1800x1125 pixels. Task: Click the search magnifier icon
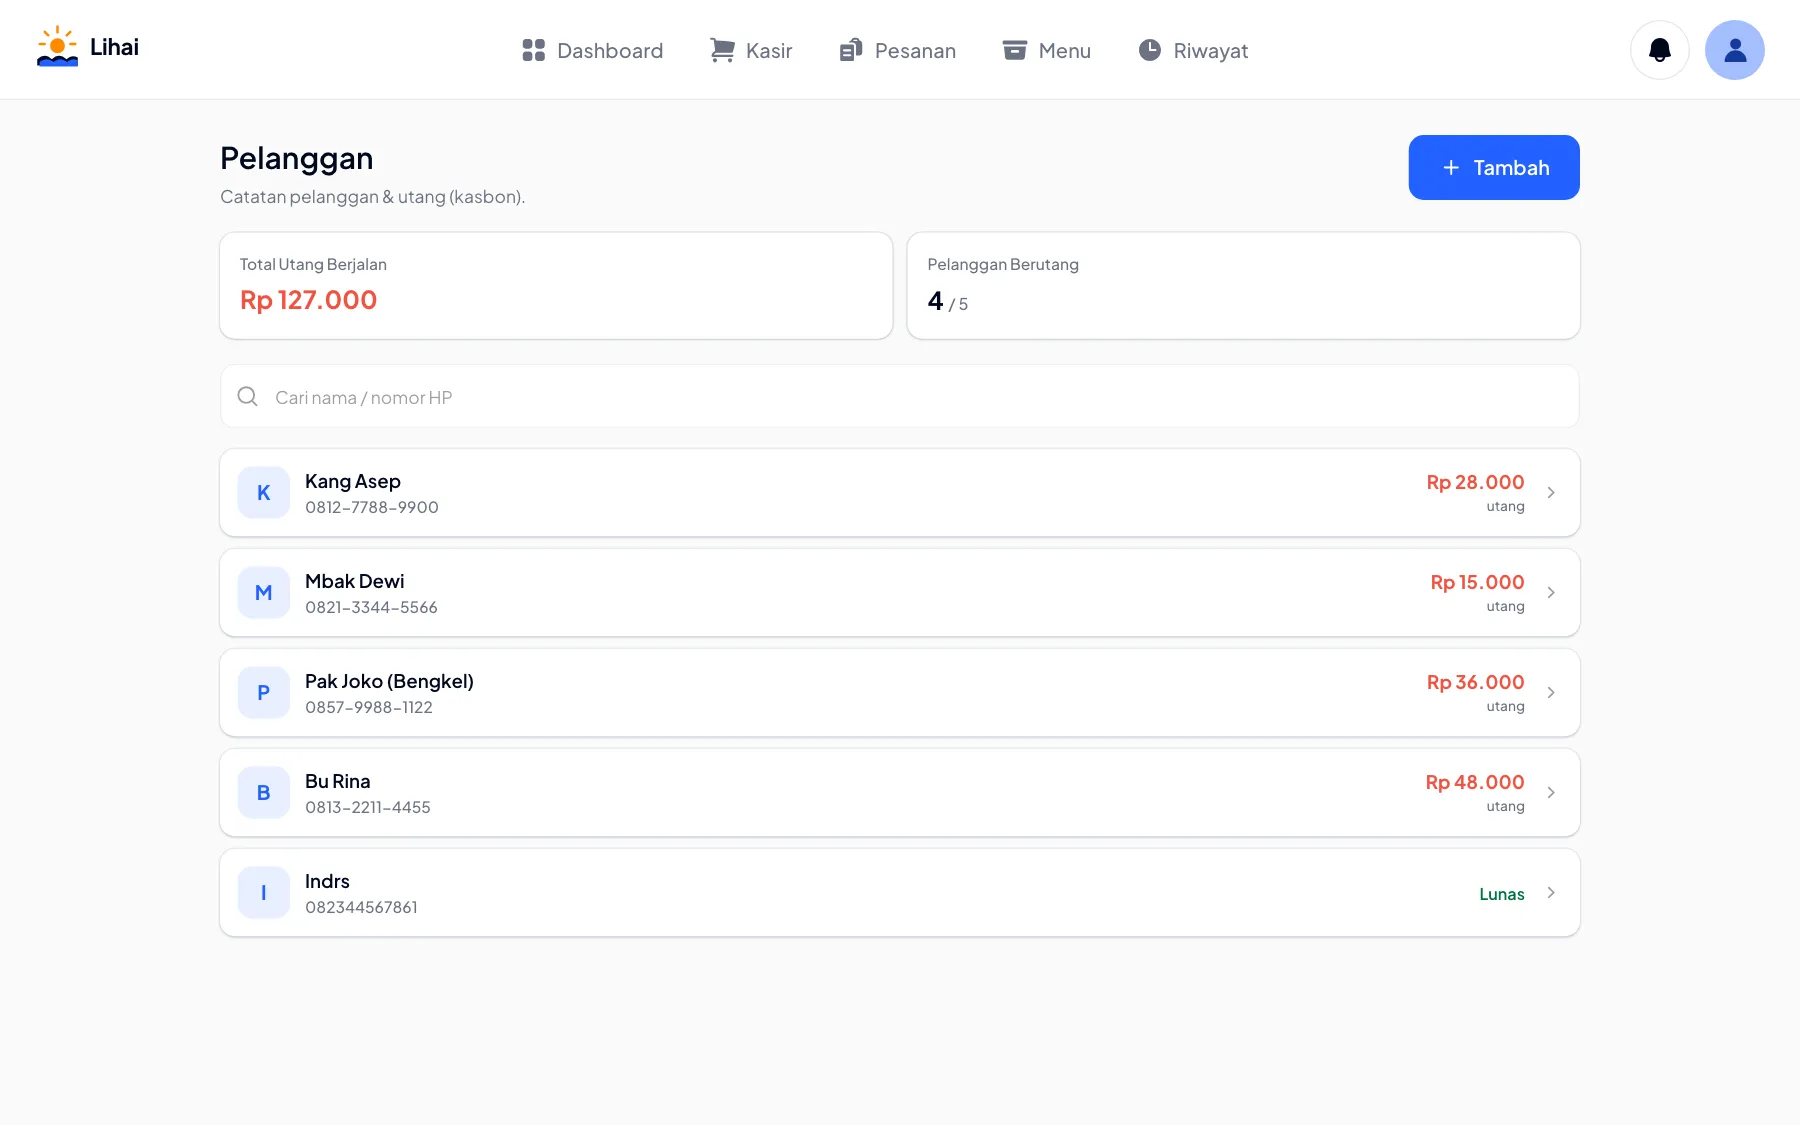pyautogui.click(x=248, y=397)
